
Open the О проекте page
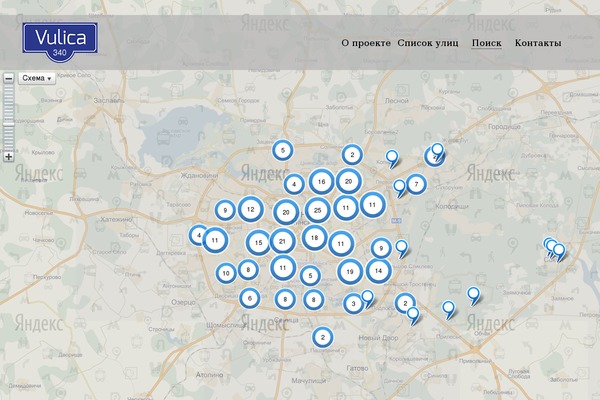pos(366,43)
